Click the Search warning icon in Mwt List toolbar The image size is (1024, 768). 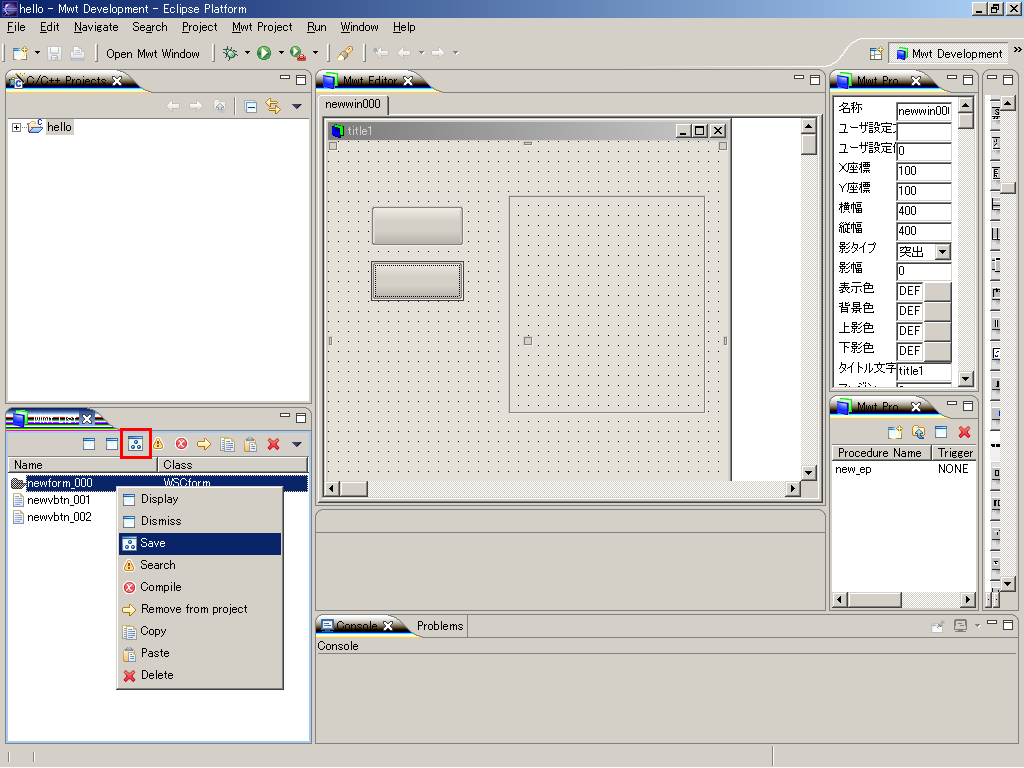click(x=158, y=444)
